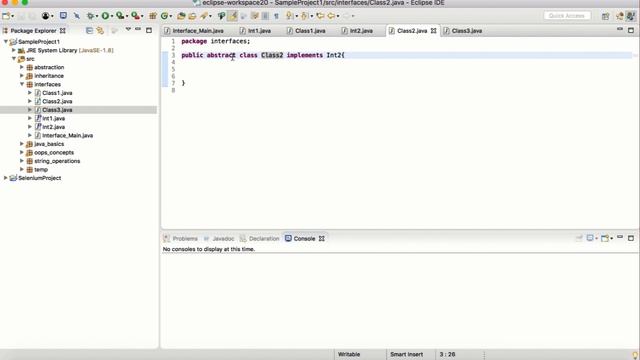Click the Previous Annotation toolbar icon
This screenshot has width=640, height=360.
click(x=304, y=16)
